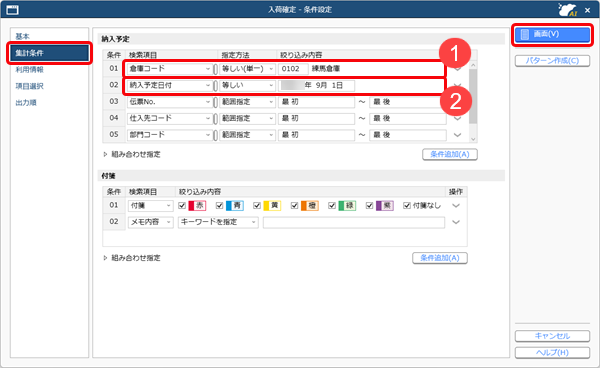The image size is (600, 368).
Task: Click the 最初 field of 仕入先コード row
Action: [x=316, y=119]
